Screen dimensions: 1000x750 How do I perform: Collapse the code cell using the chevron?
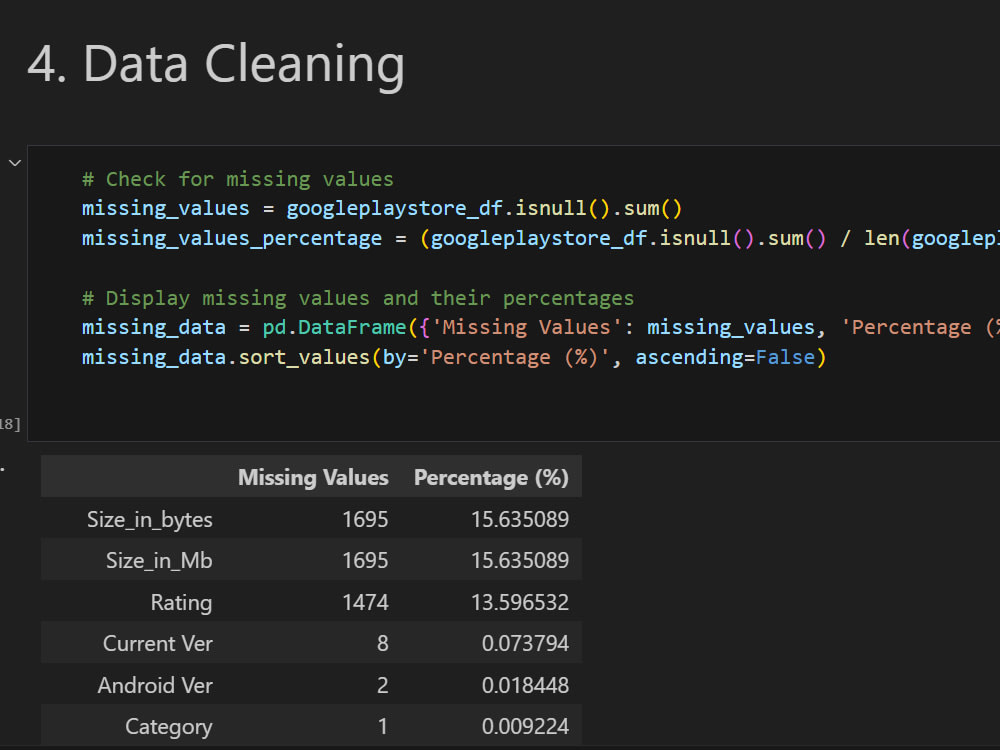click(x=14, y=162)
